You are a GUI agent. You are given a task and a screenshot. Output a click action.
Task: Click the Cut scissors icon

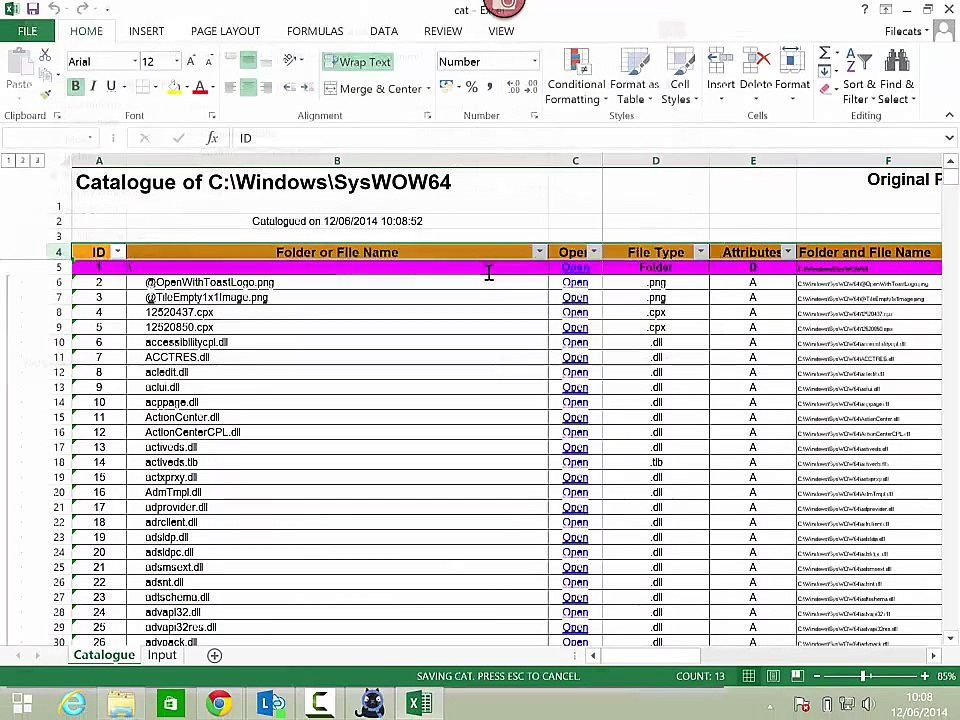45,55
